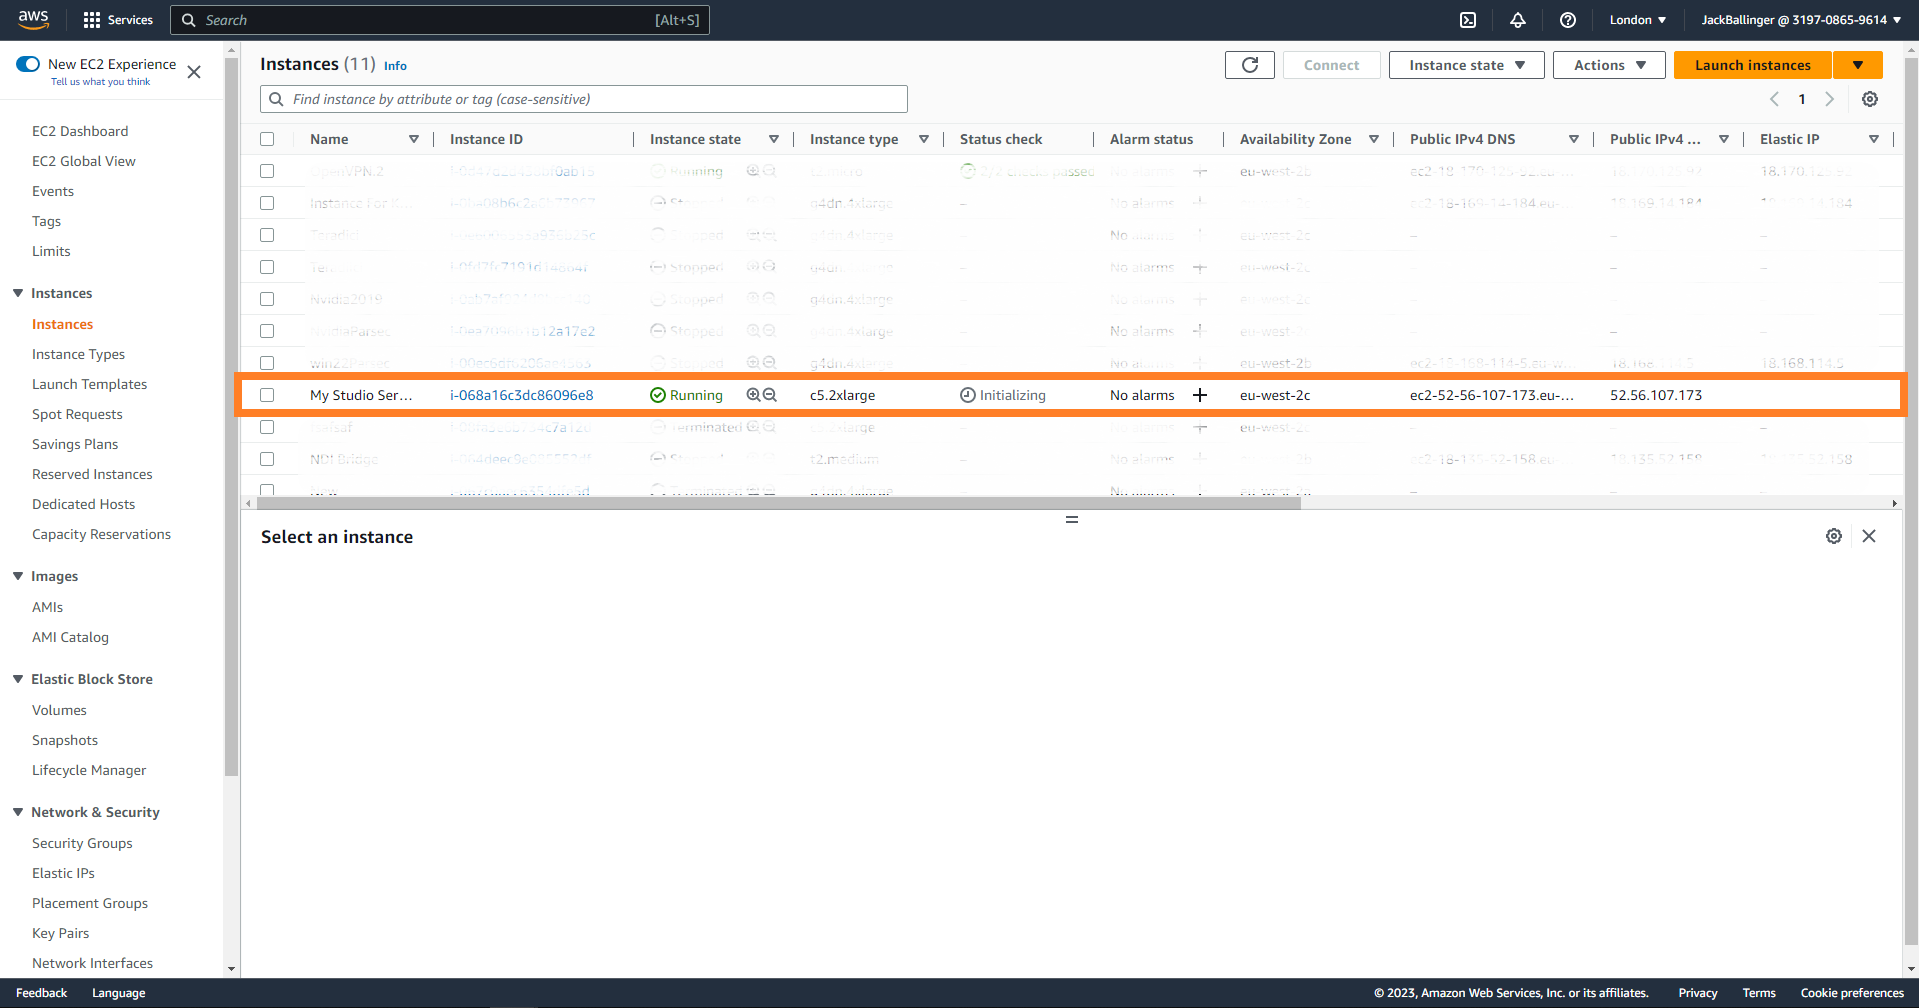Sort by Instance state column arrow

click(x=774, y=139)
